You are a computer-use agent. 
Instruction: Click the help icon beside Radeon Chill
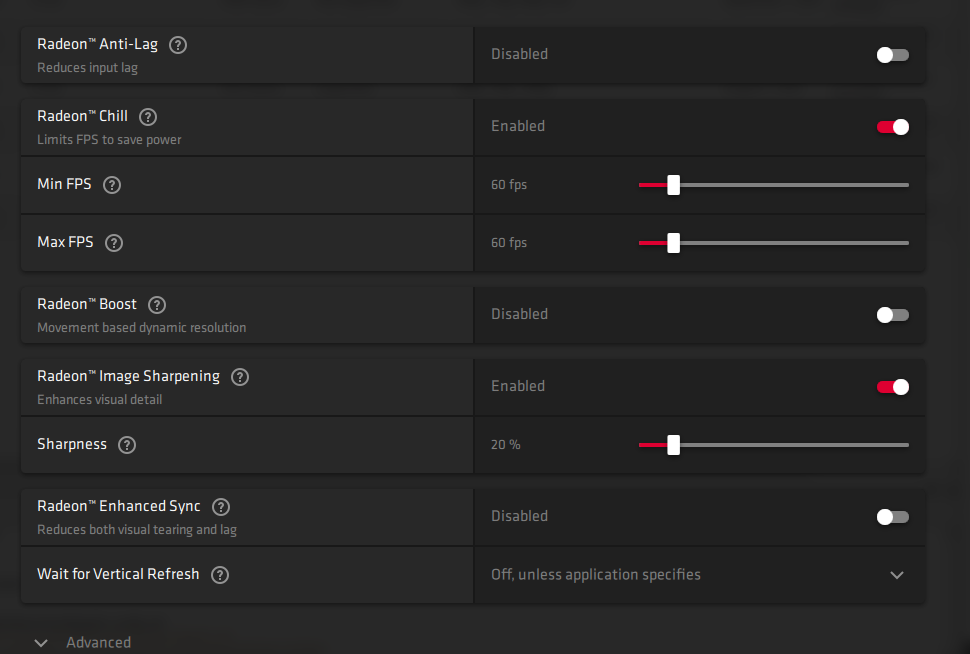(x=148, y=117)
